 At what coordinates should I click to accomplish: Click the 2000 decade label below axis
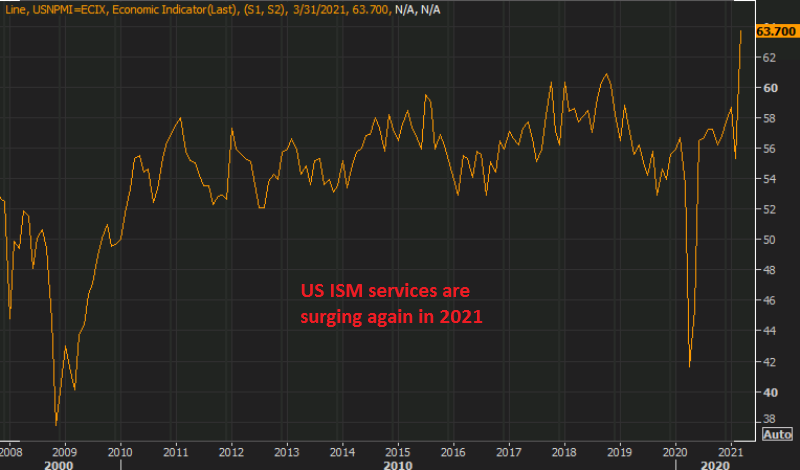[59, 465]
